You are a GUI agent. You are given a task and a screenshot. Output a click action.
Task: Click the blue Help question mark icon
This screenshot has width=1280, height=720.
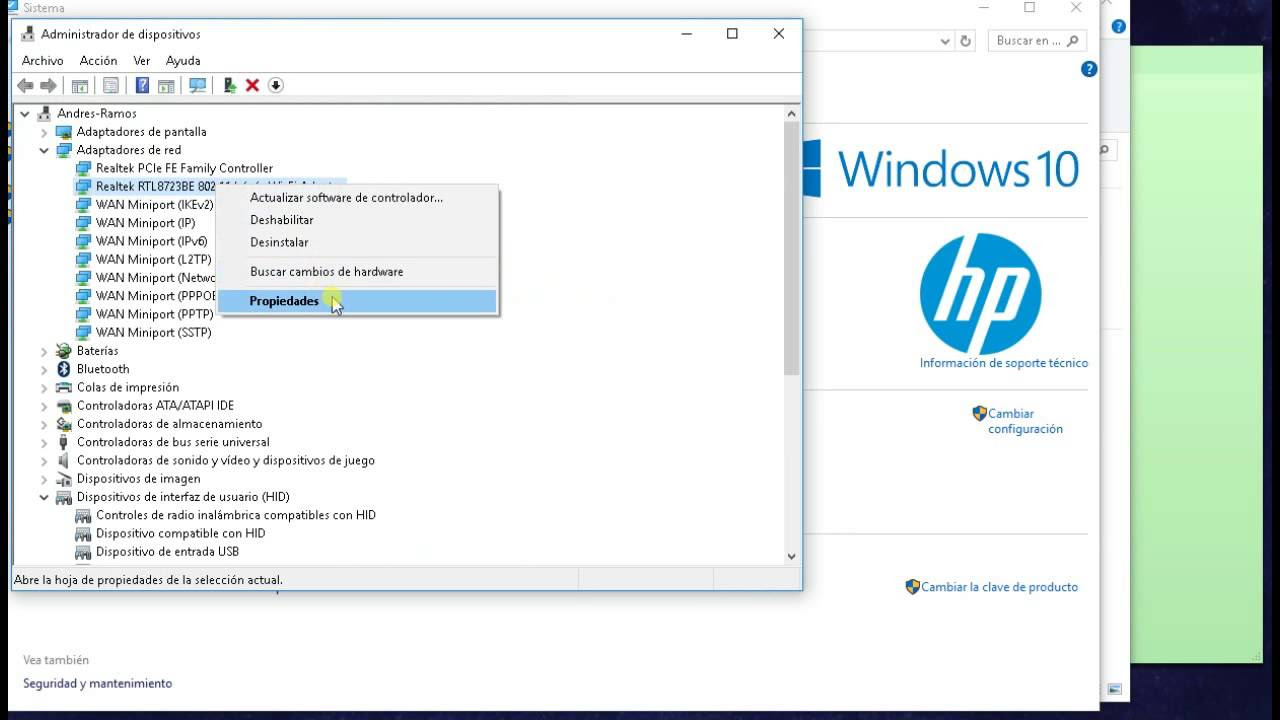pyautogui.click(x=143, y=86)
